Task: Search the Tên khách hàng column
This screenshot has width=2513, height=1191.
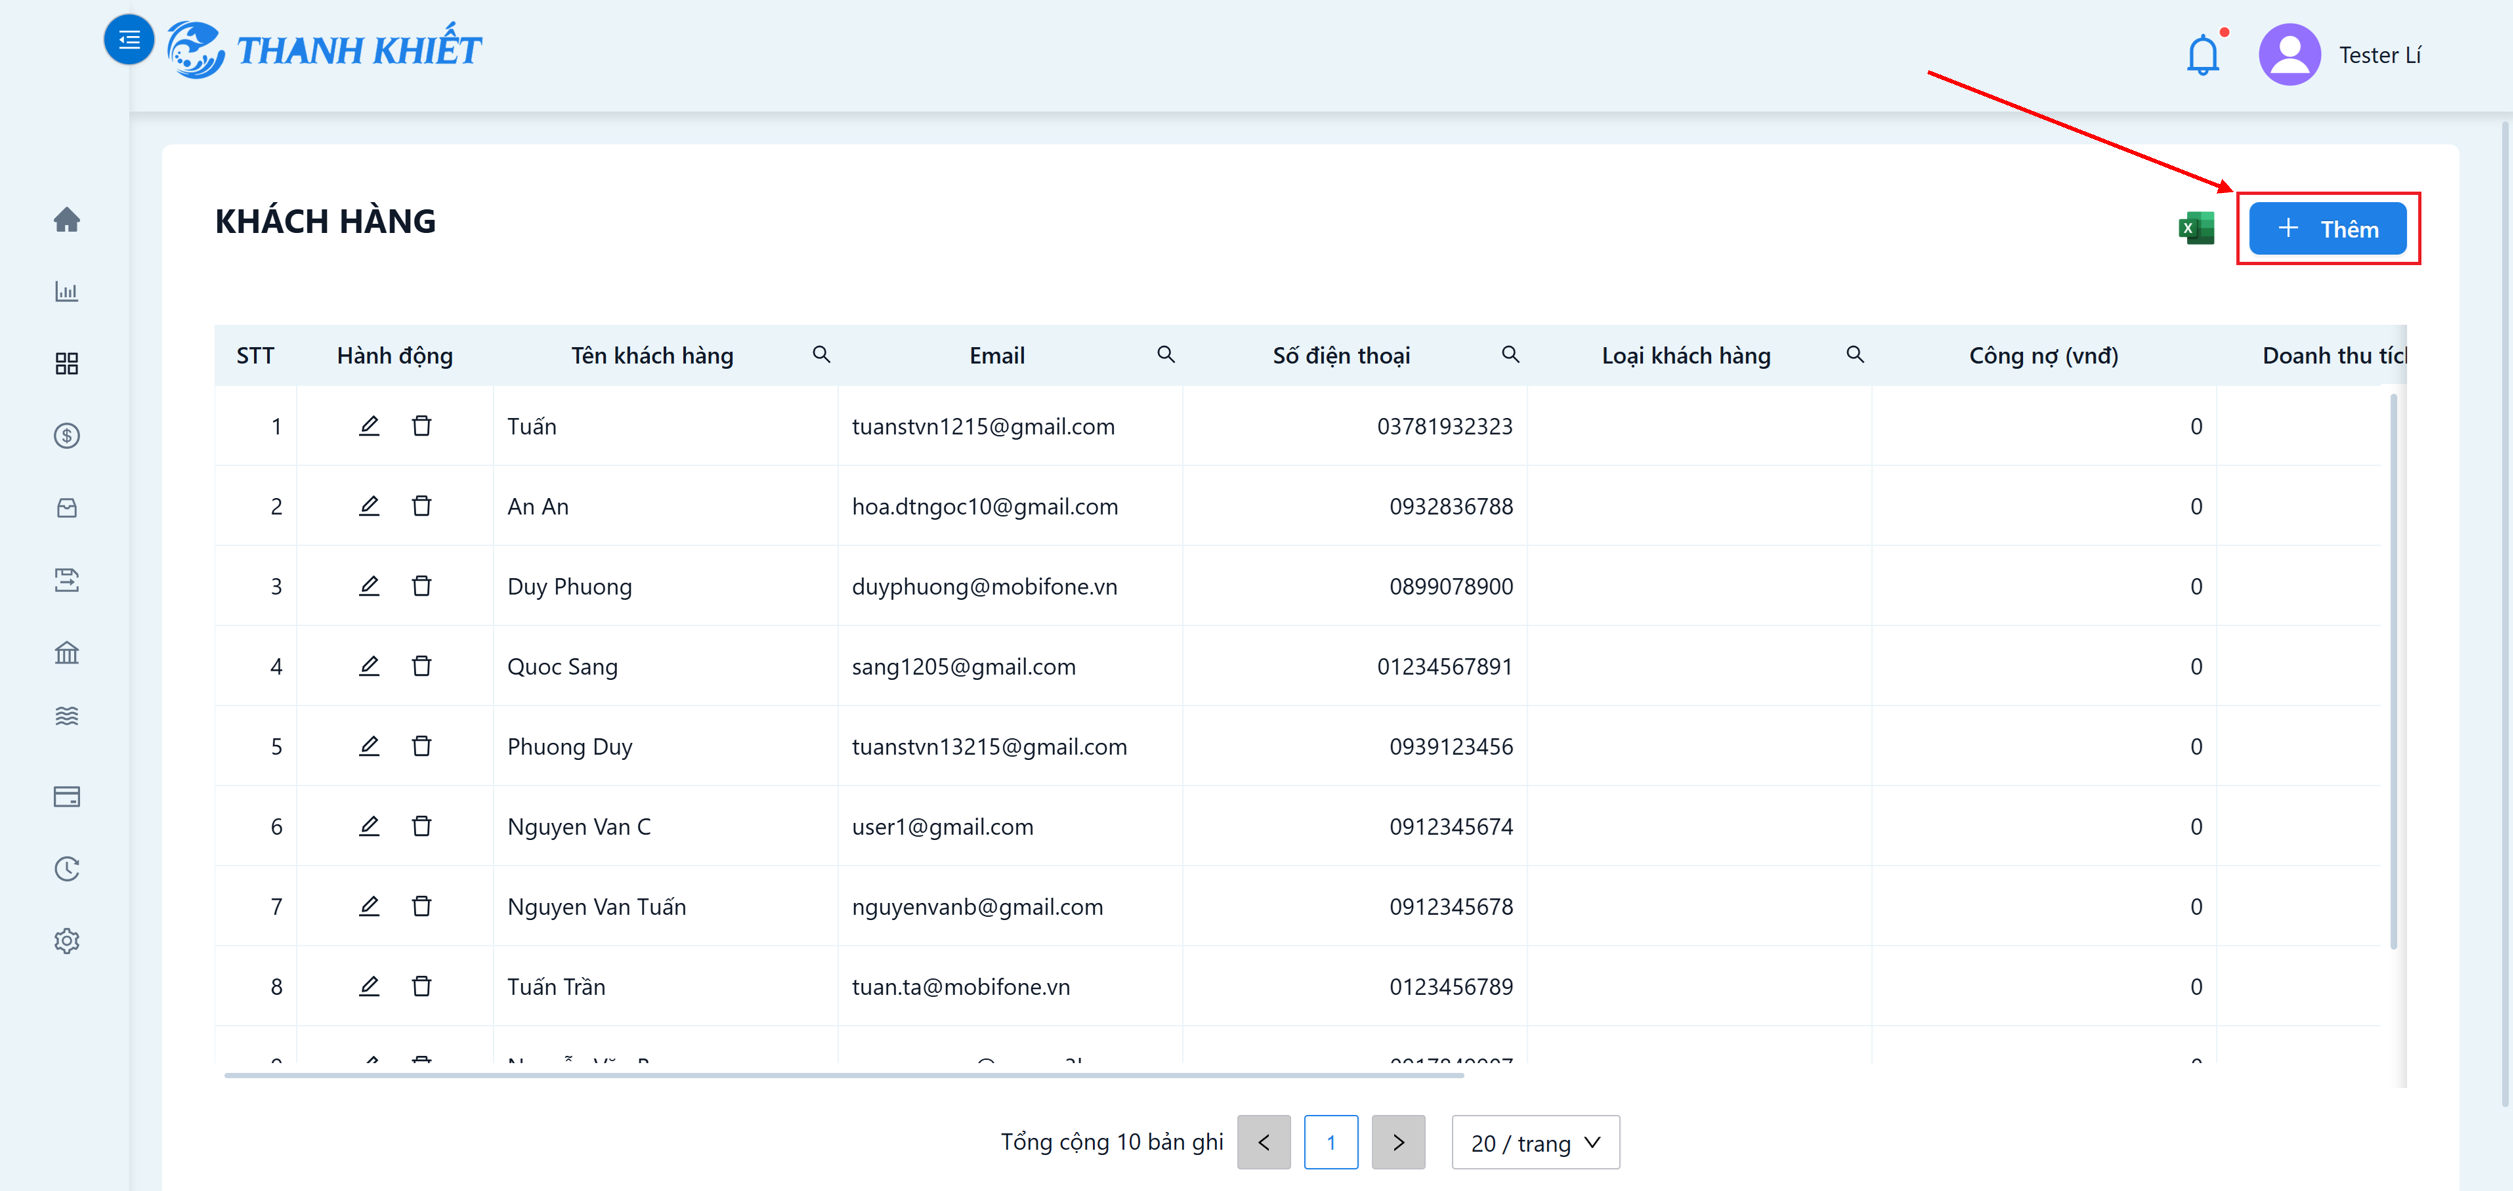Action: pos(821,355)
